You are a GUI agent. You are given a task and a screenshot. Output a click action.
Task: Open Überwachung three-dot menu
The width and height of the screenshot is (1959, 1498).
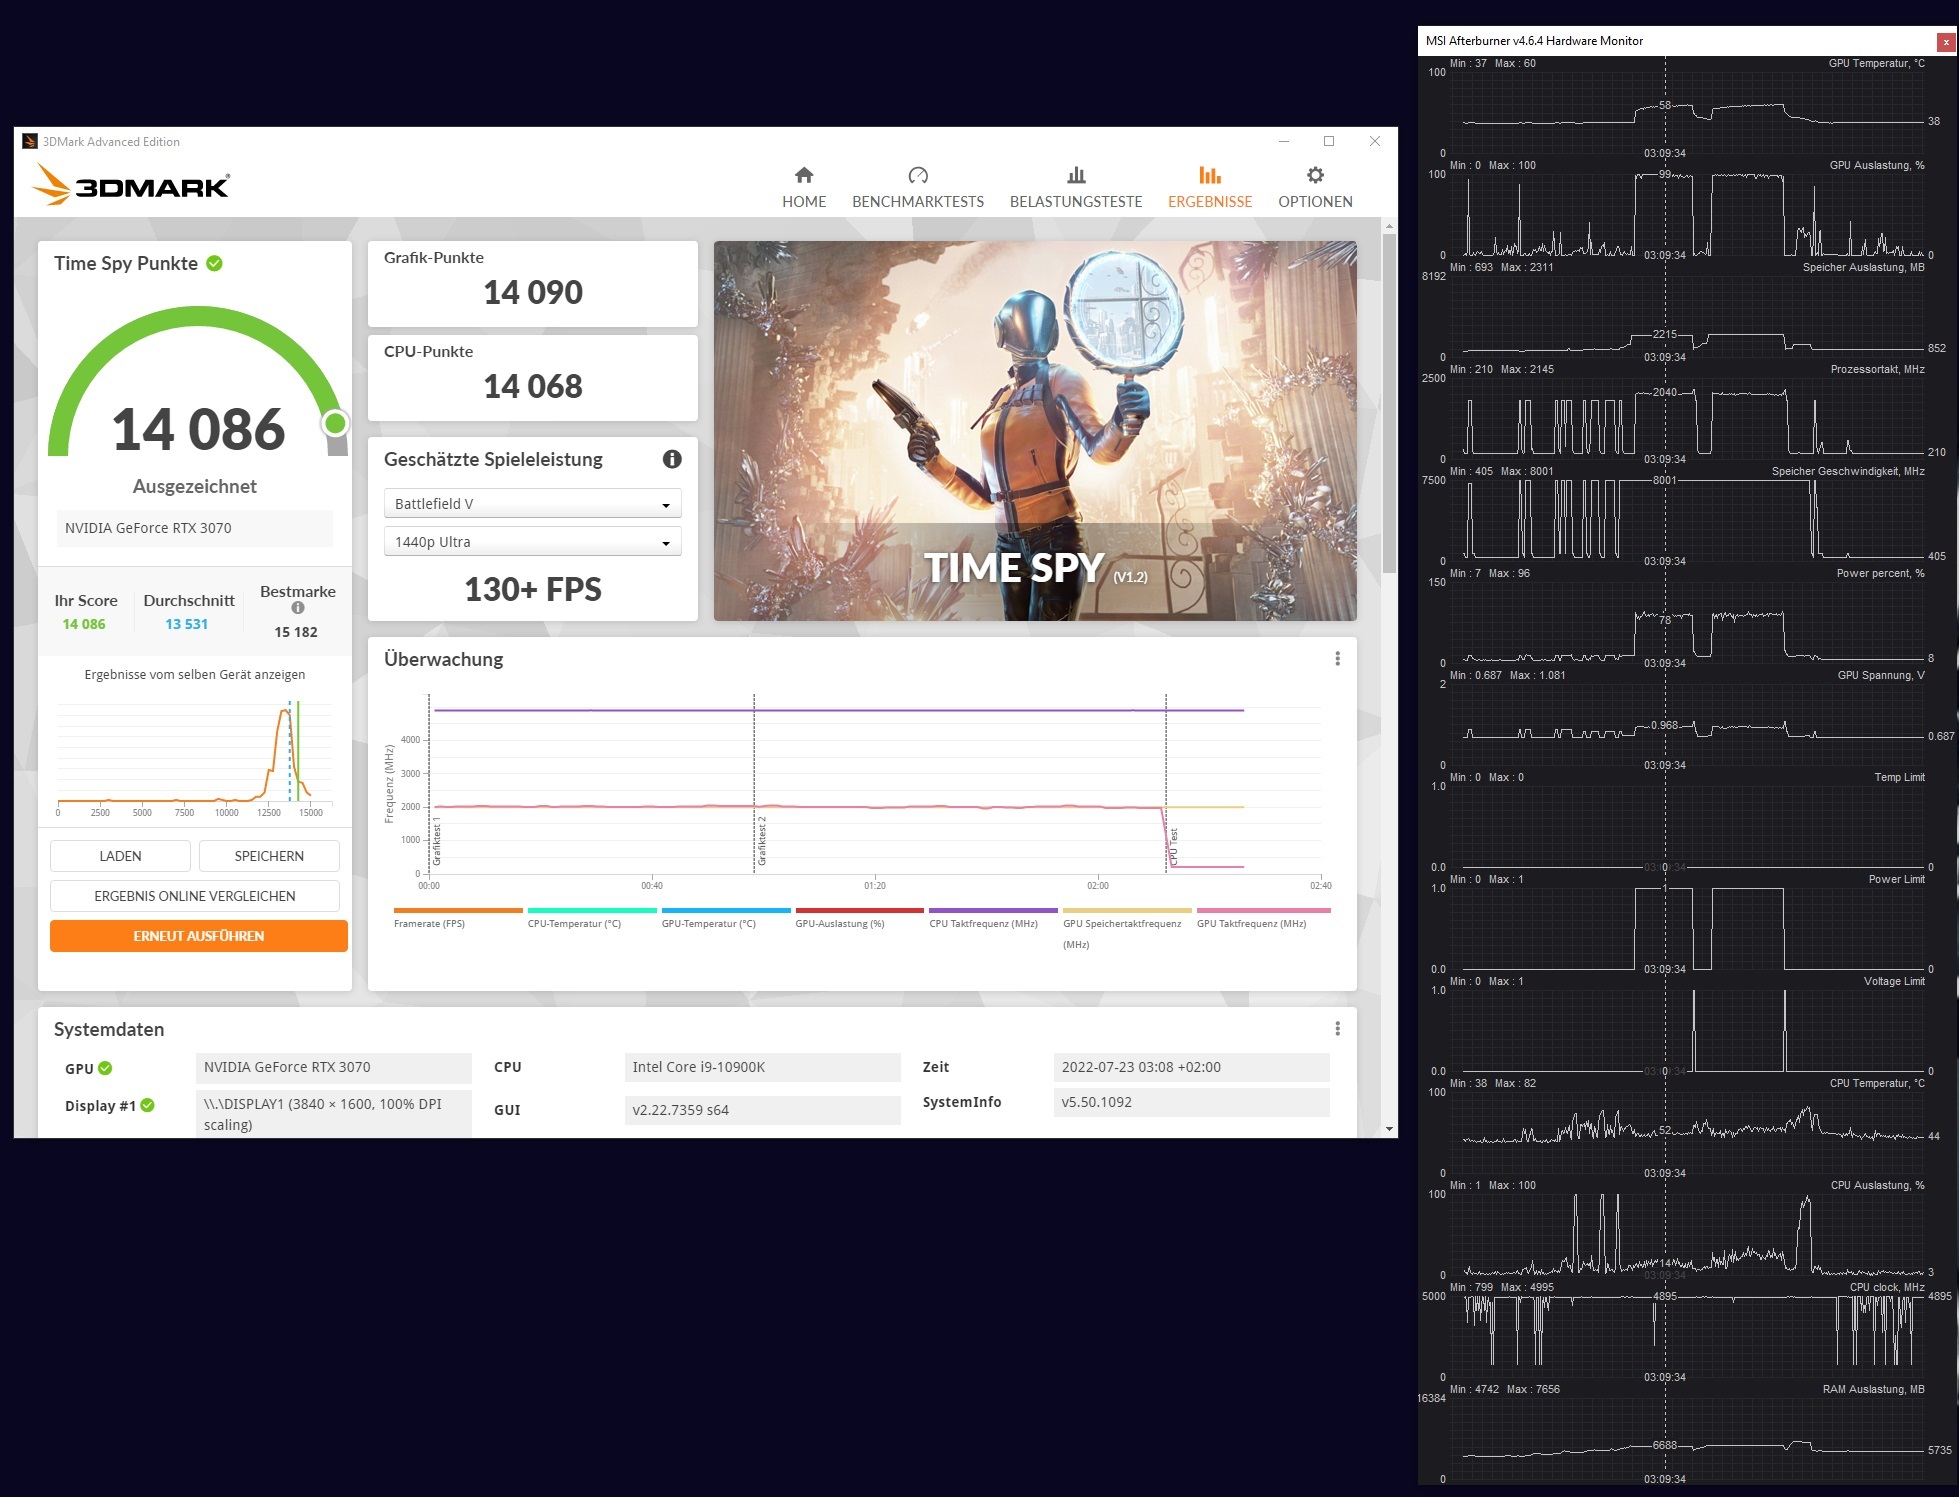point(1337,659)
